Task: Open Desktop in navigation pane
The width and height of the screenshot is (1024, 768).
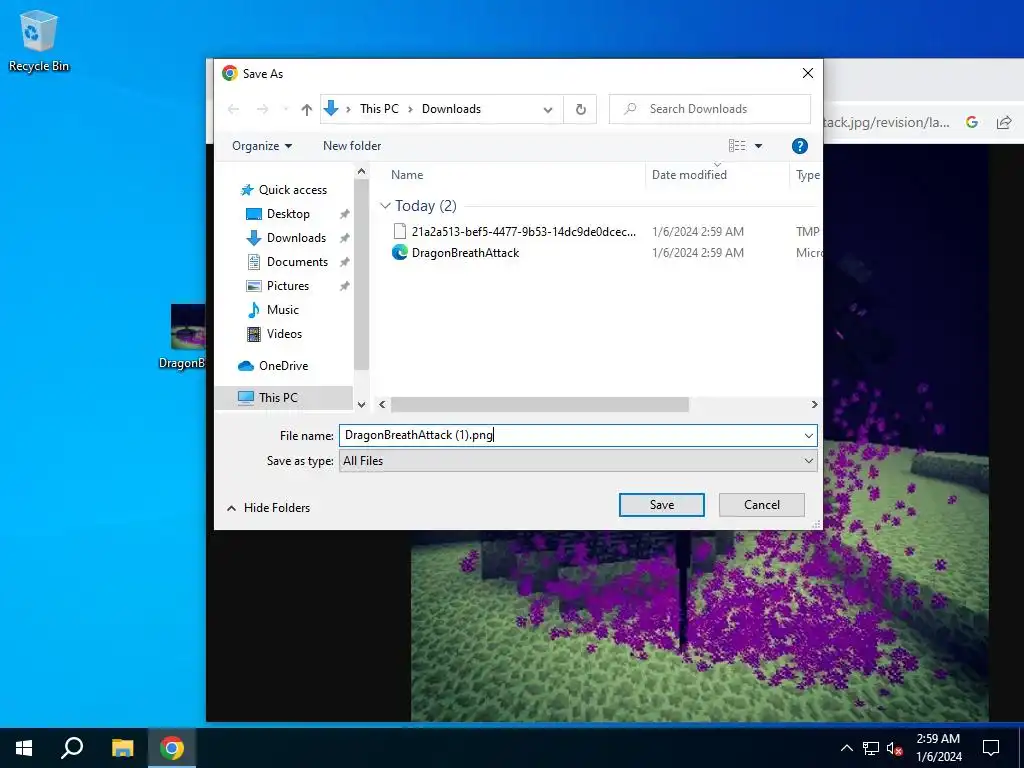Action: point(288,214)
